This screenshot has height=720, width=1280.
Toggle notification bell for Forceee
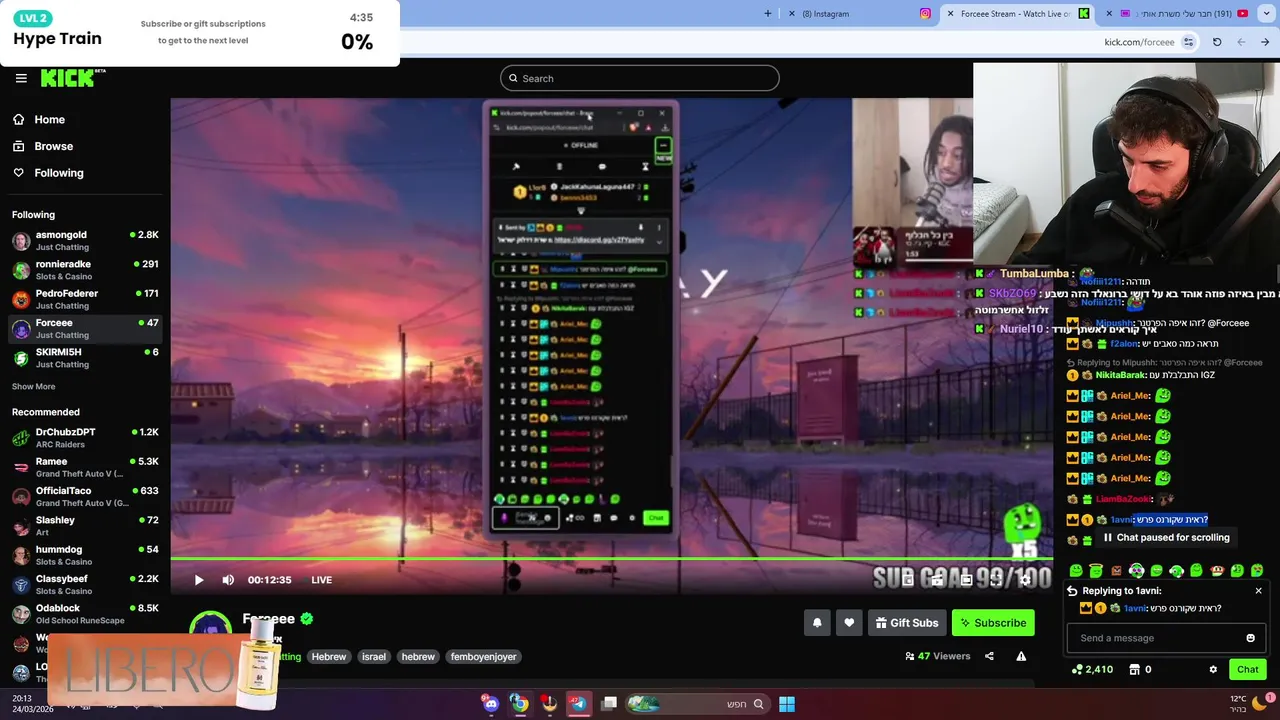(x=817, y=623)
